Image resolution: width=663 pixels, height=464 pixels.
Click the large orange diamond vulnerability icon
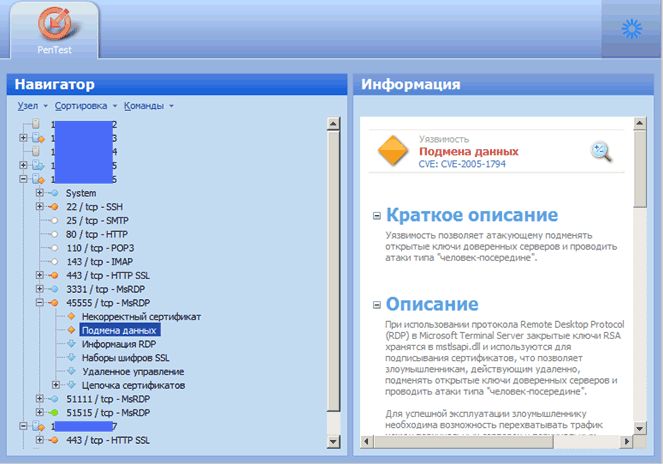(x=393, y=151)
